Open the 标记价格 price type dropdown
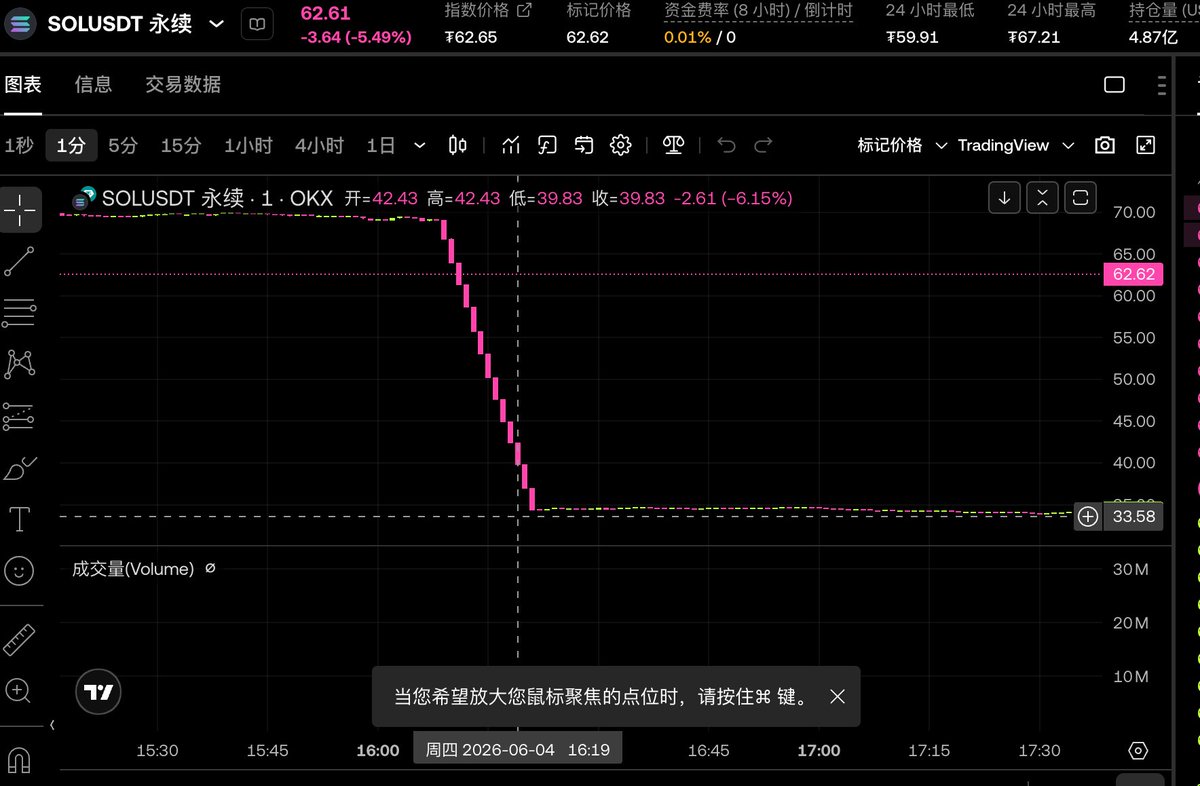This screenshot has height=786, width=1200. [x=902, y=145]
